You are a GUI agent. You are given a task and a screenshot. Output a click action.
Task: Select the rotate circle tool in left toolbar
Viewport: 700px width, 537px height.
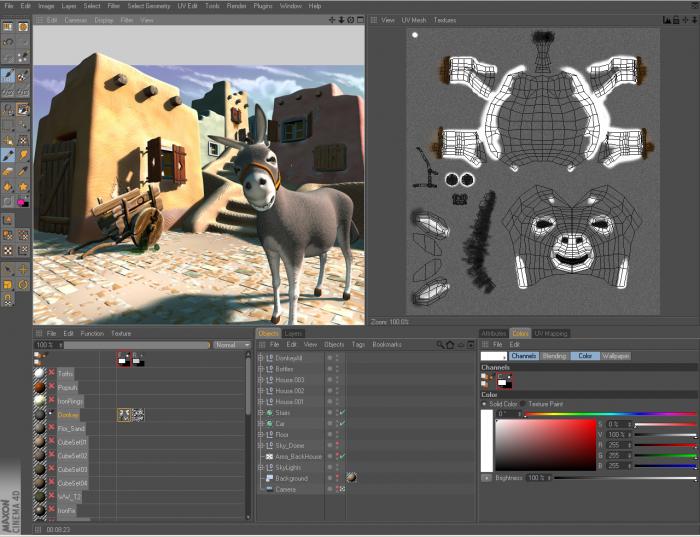click(x=23, y=284)
